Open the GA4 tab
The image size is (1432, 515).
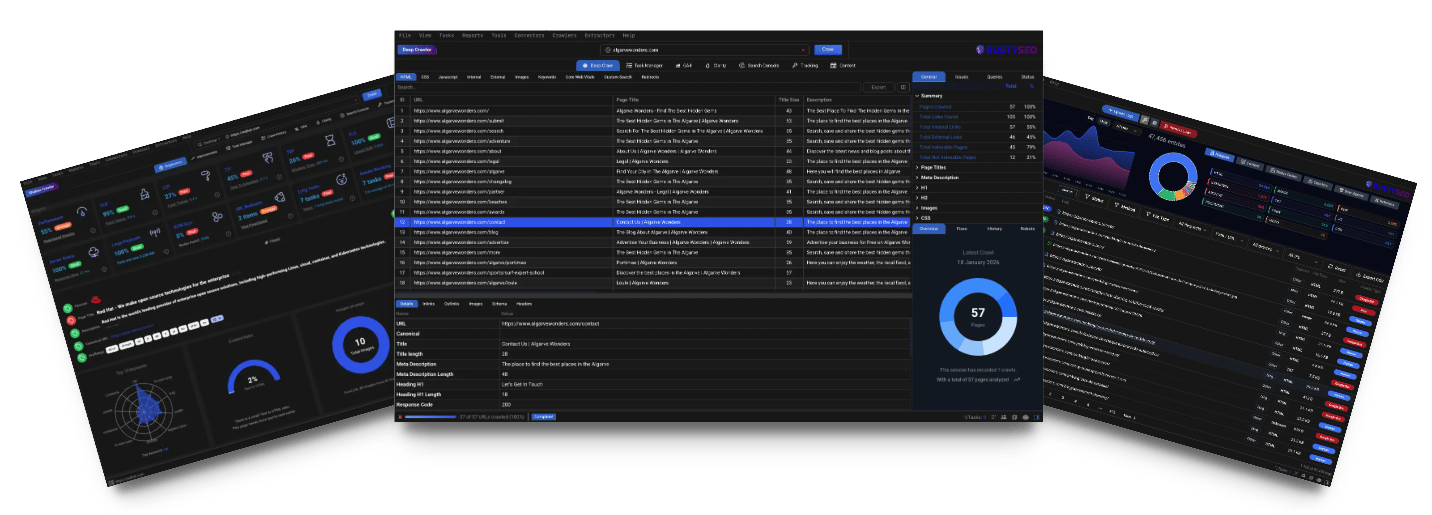tap(683, 65)
